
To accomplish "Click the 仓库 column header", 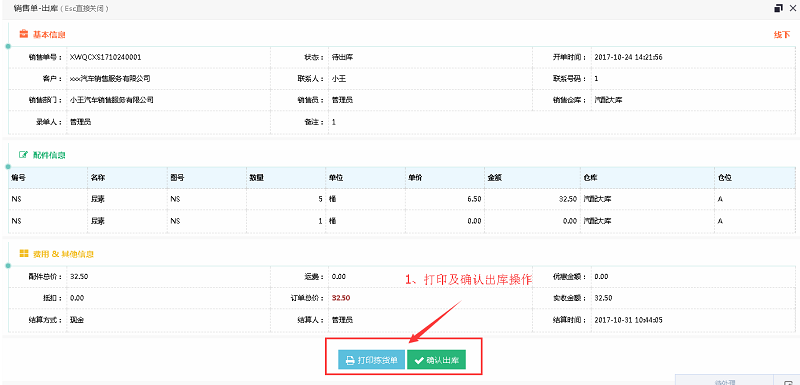I will click(591, 177).
